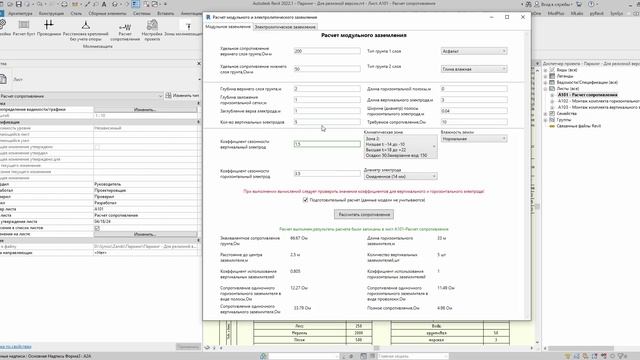Click the 'Зоны молниезащиты' ribbon tool
Image resolution: width=640 pixels, height=360 pixels.
[x=184, y=28]
